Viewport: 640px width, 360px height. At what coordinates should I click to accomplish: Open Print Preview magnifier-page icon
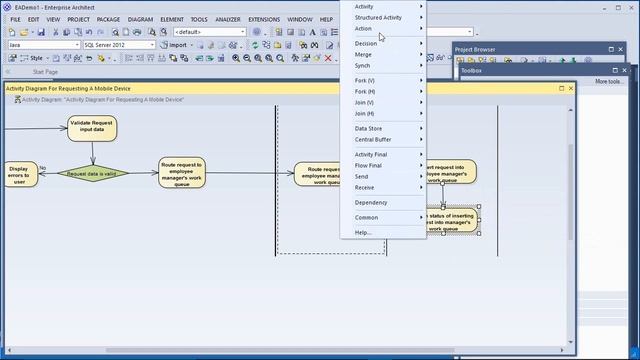pos(115,32)
